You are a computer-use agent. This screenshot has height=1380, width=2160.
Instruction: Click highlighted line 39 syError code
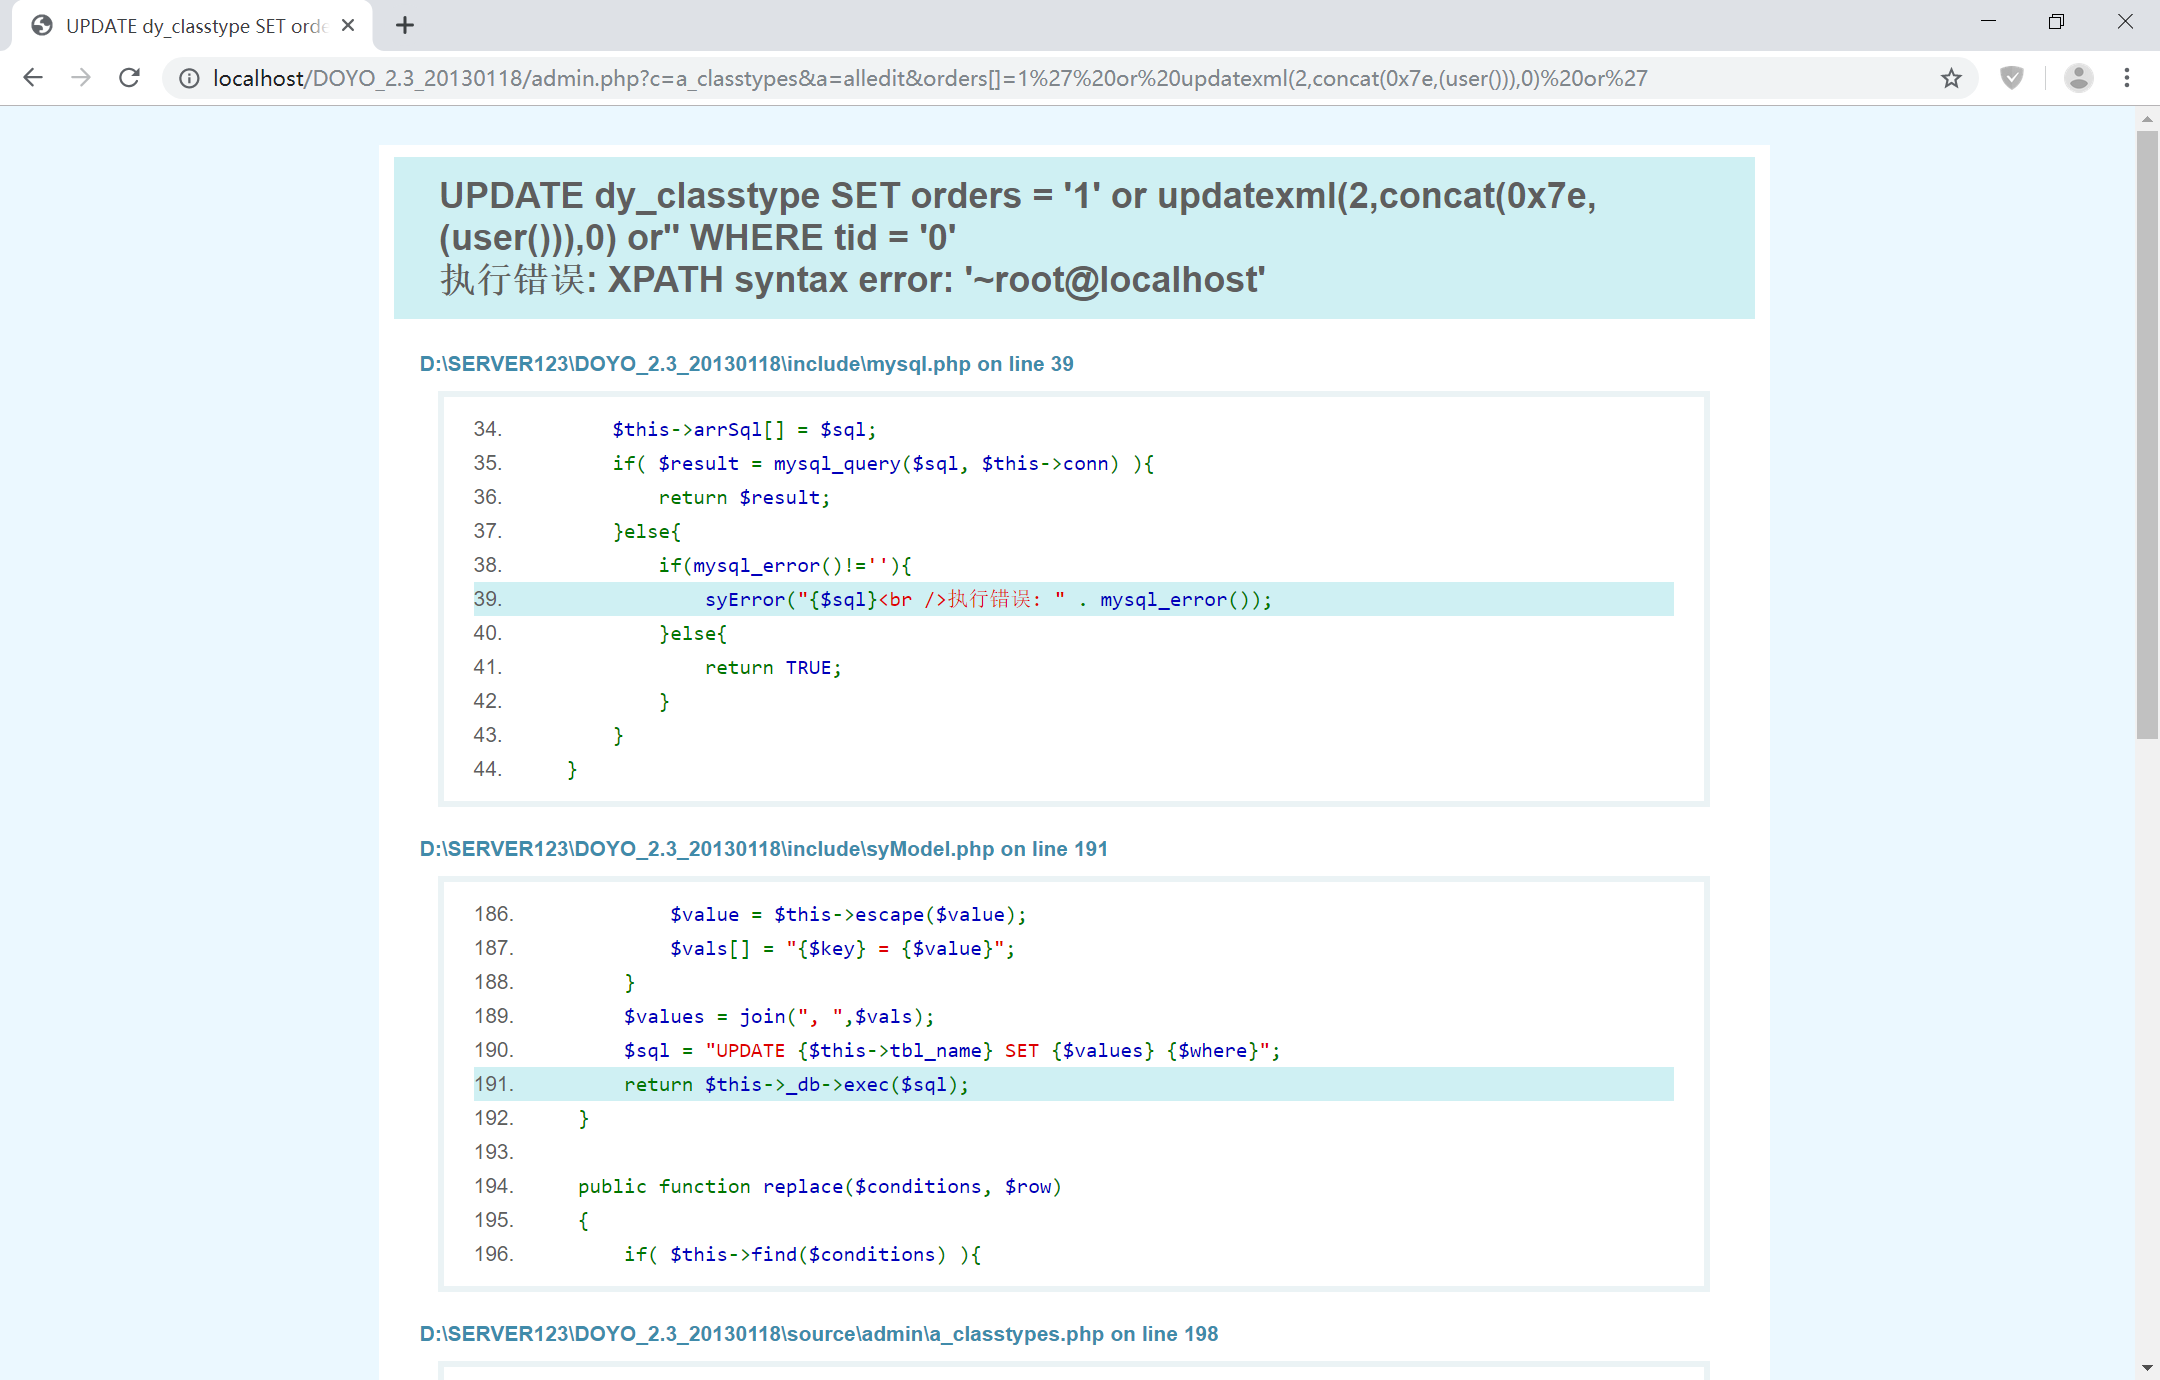(x=987, y=599)
